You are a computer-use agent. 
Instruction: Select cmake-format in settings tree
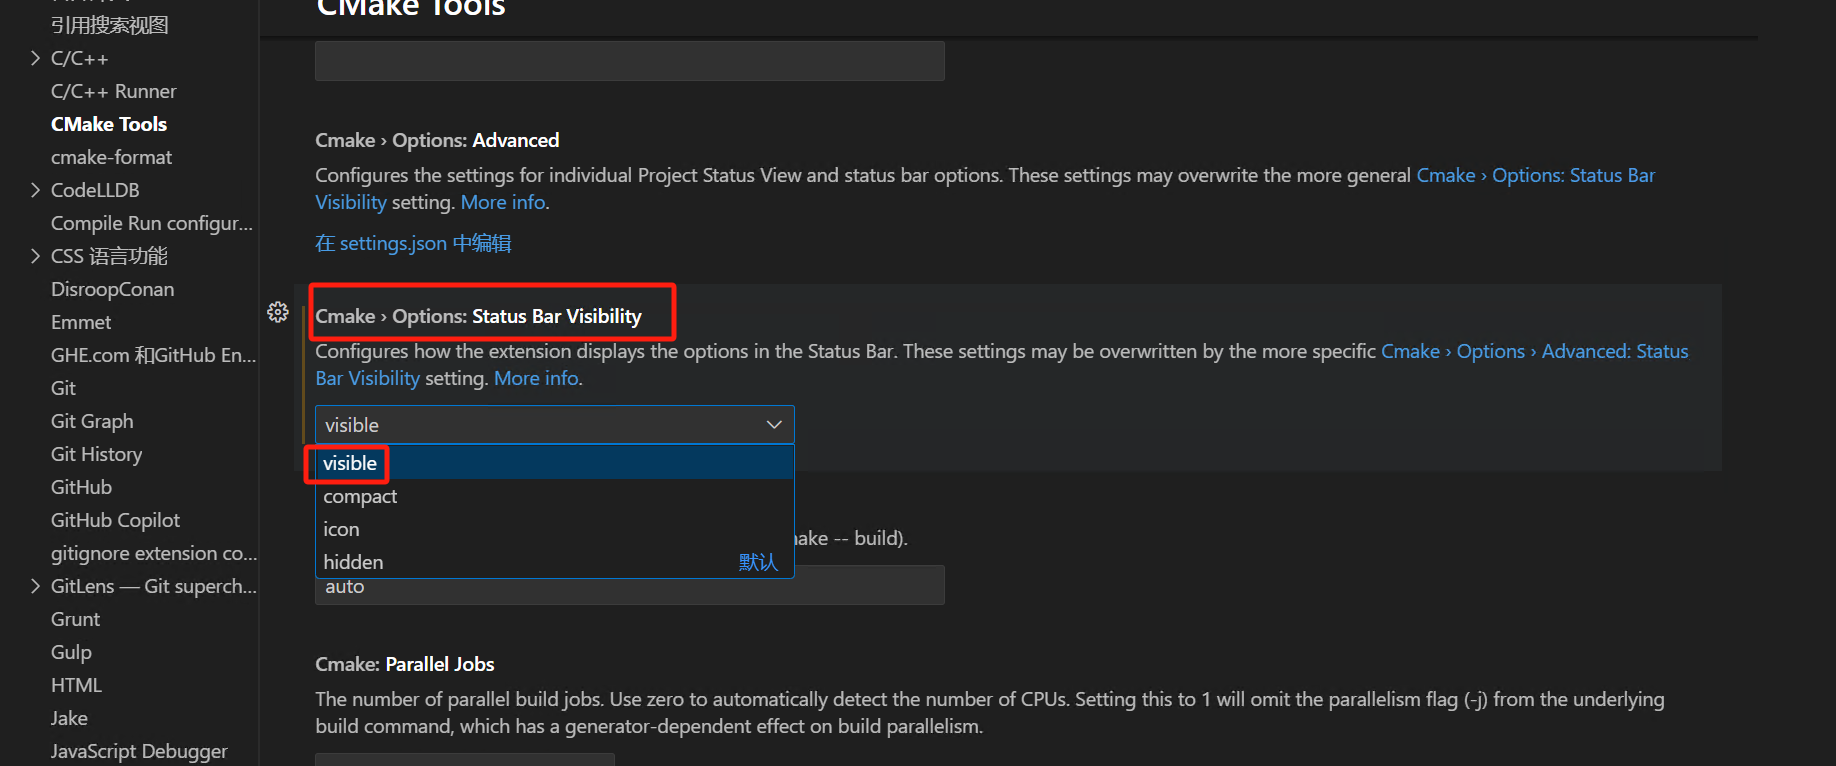click(x=112, y=157)
